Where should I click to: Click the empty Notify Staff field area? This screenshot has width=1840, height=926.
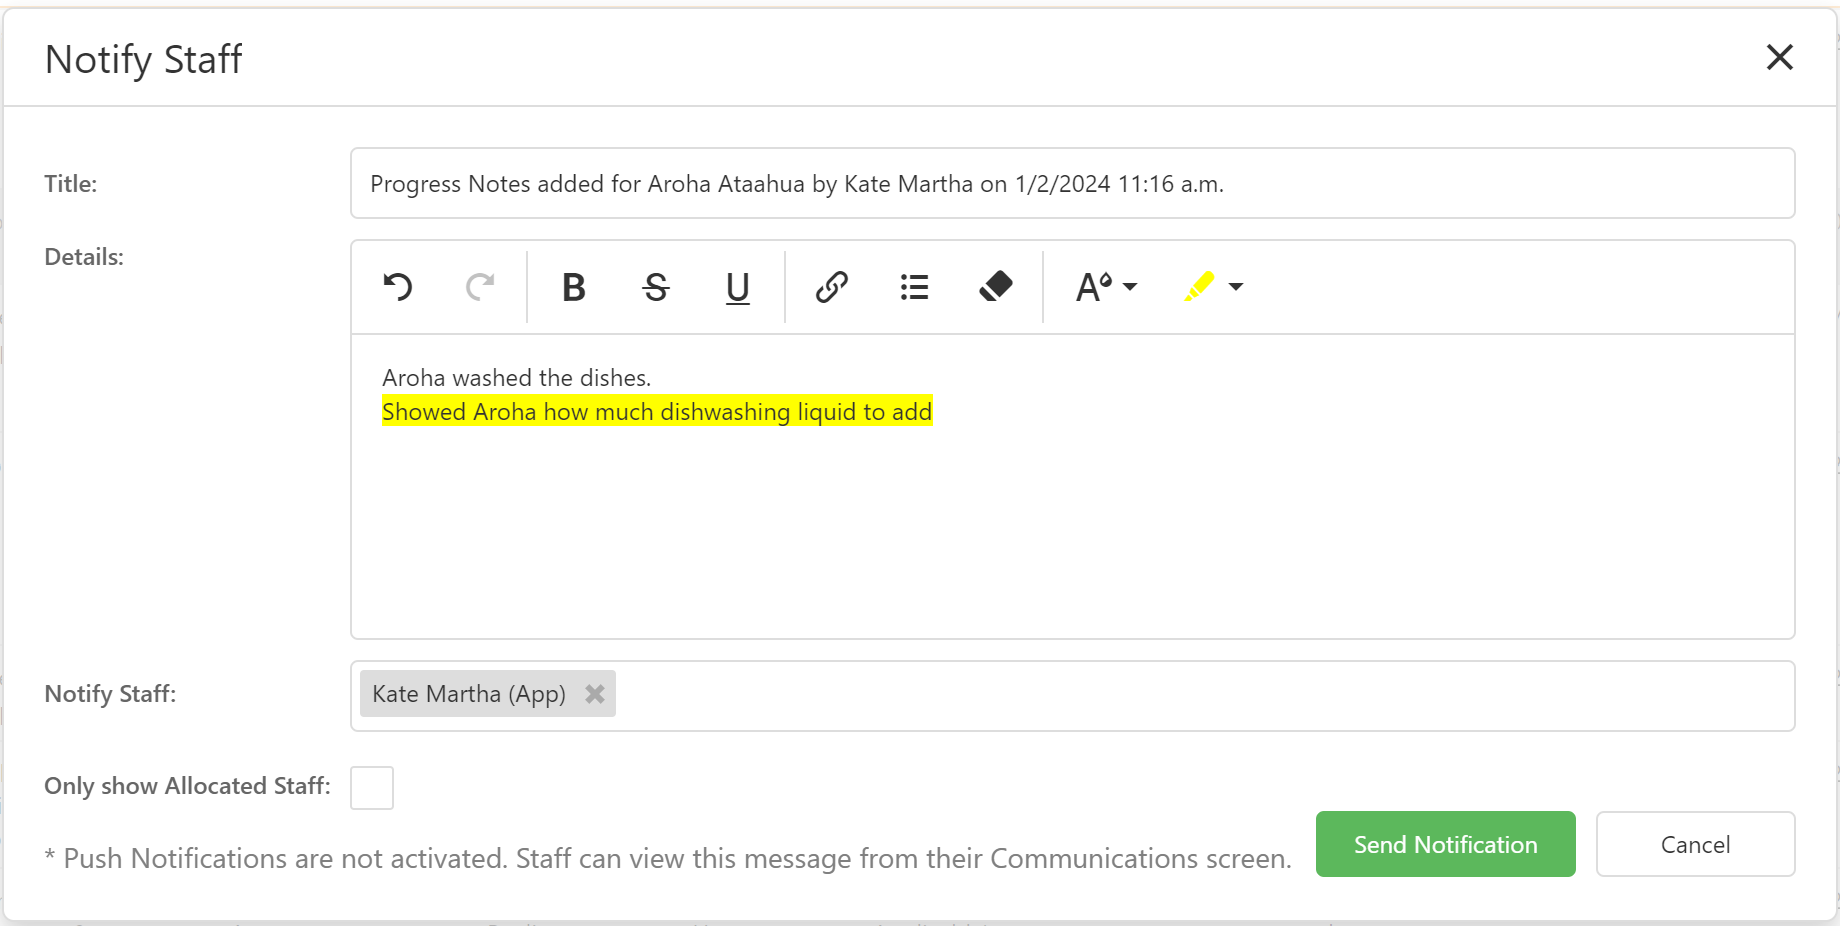coord(1200,696)
